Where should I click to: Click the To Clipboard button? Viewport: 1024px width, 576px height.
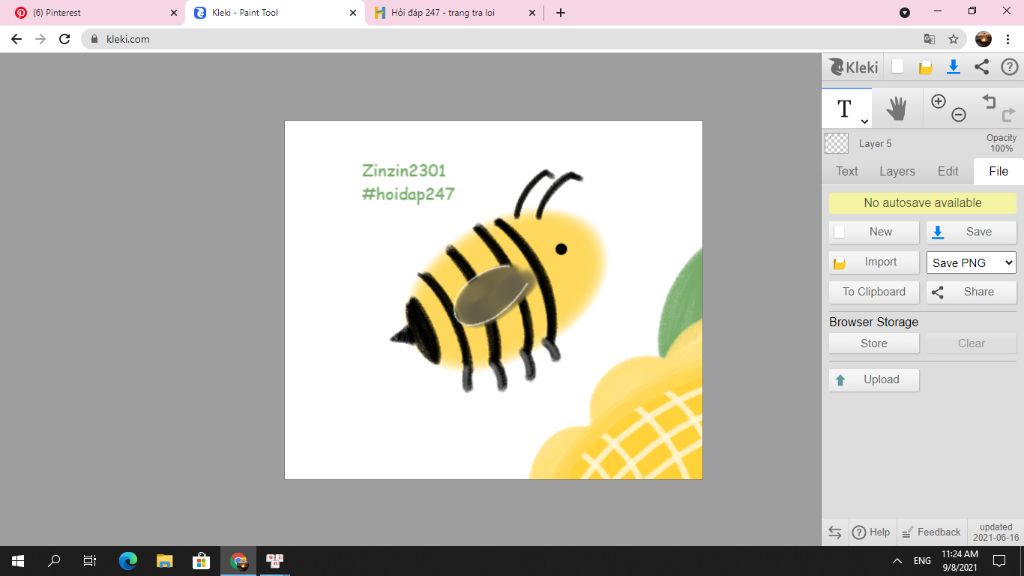point(874,292)
